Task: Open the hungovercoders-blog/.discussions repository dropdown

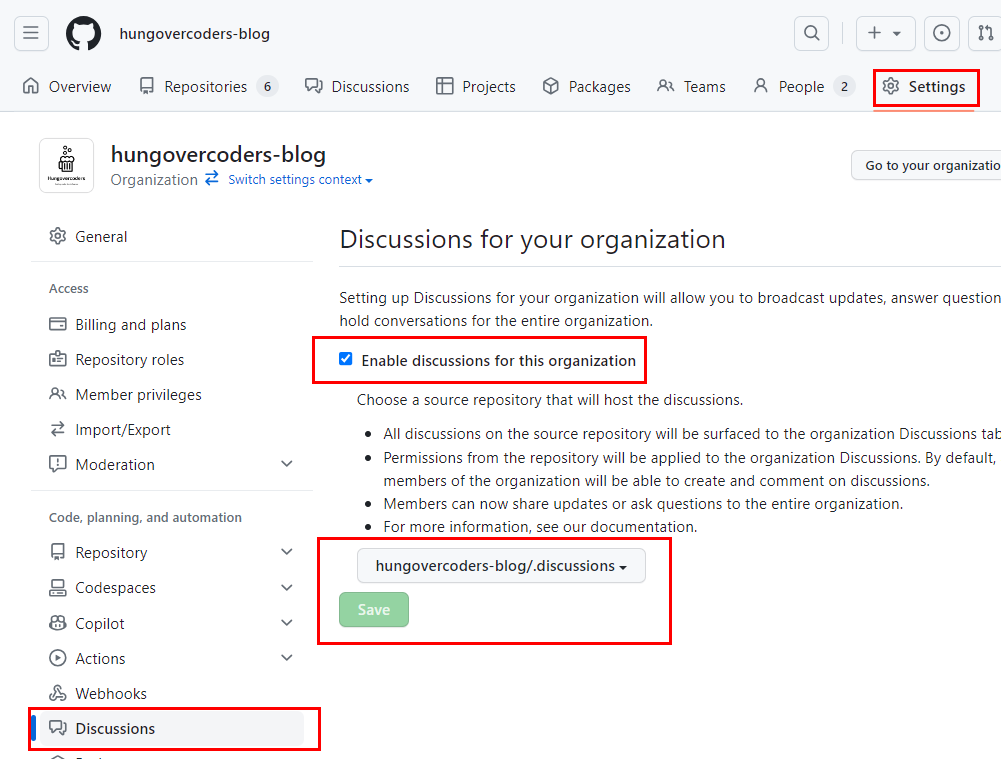Action: tap(501, 566)
